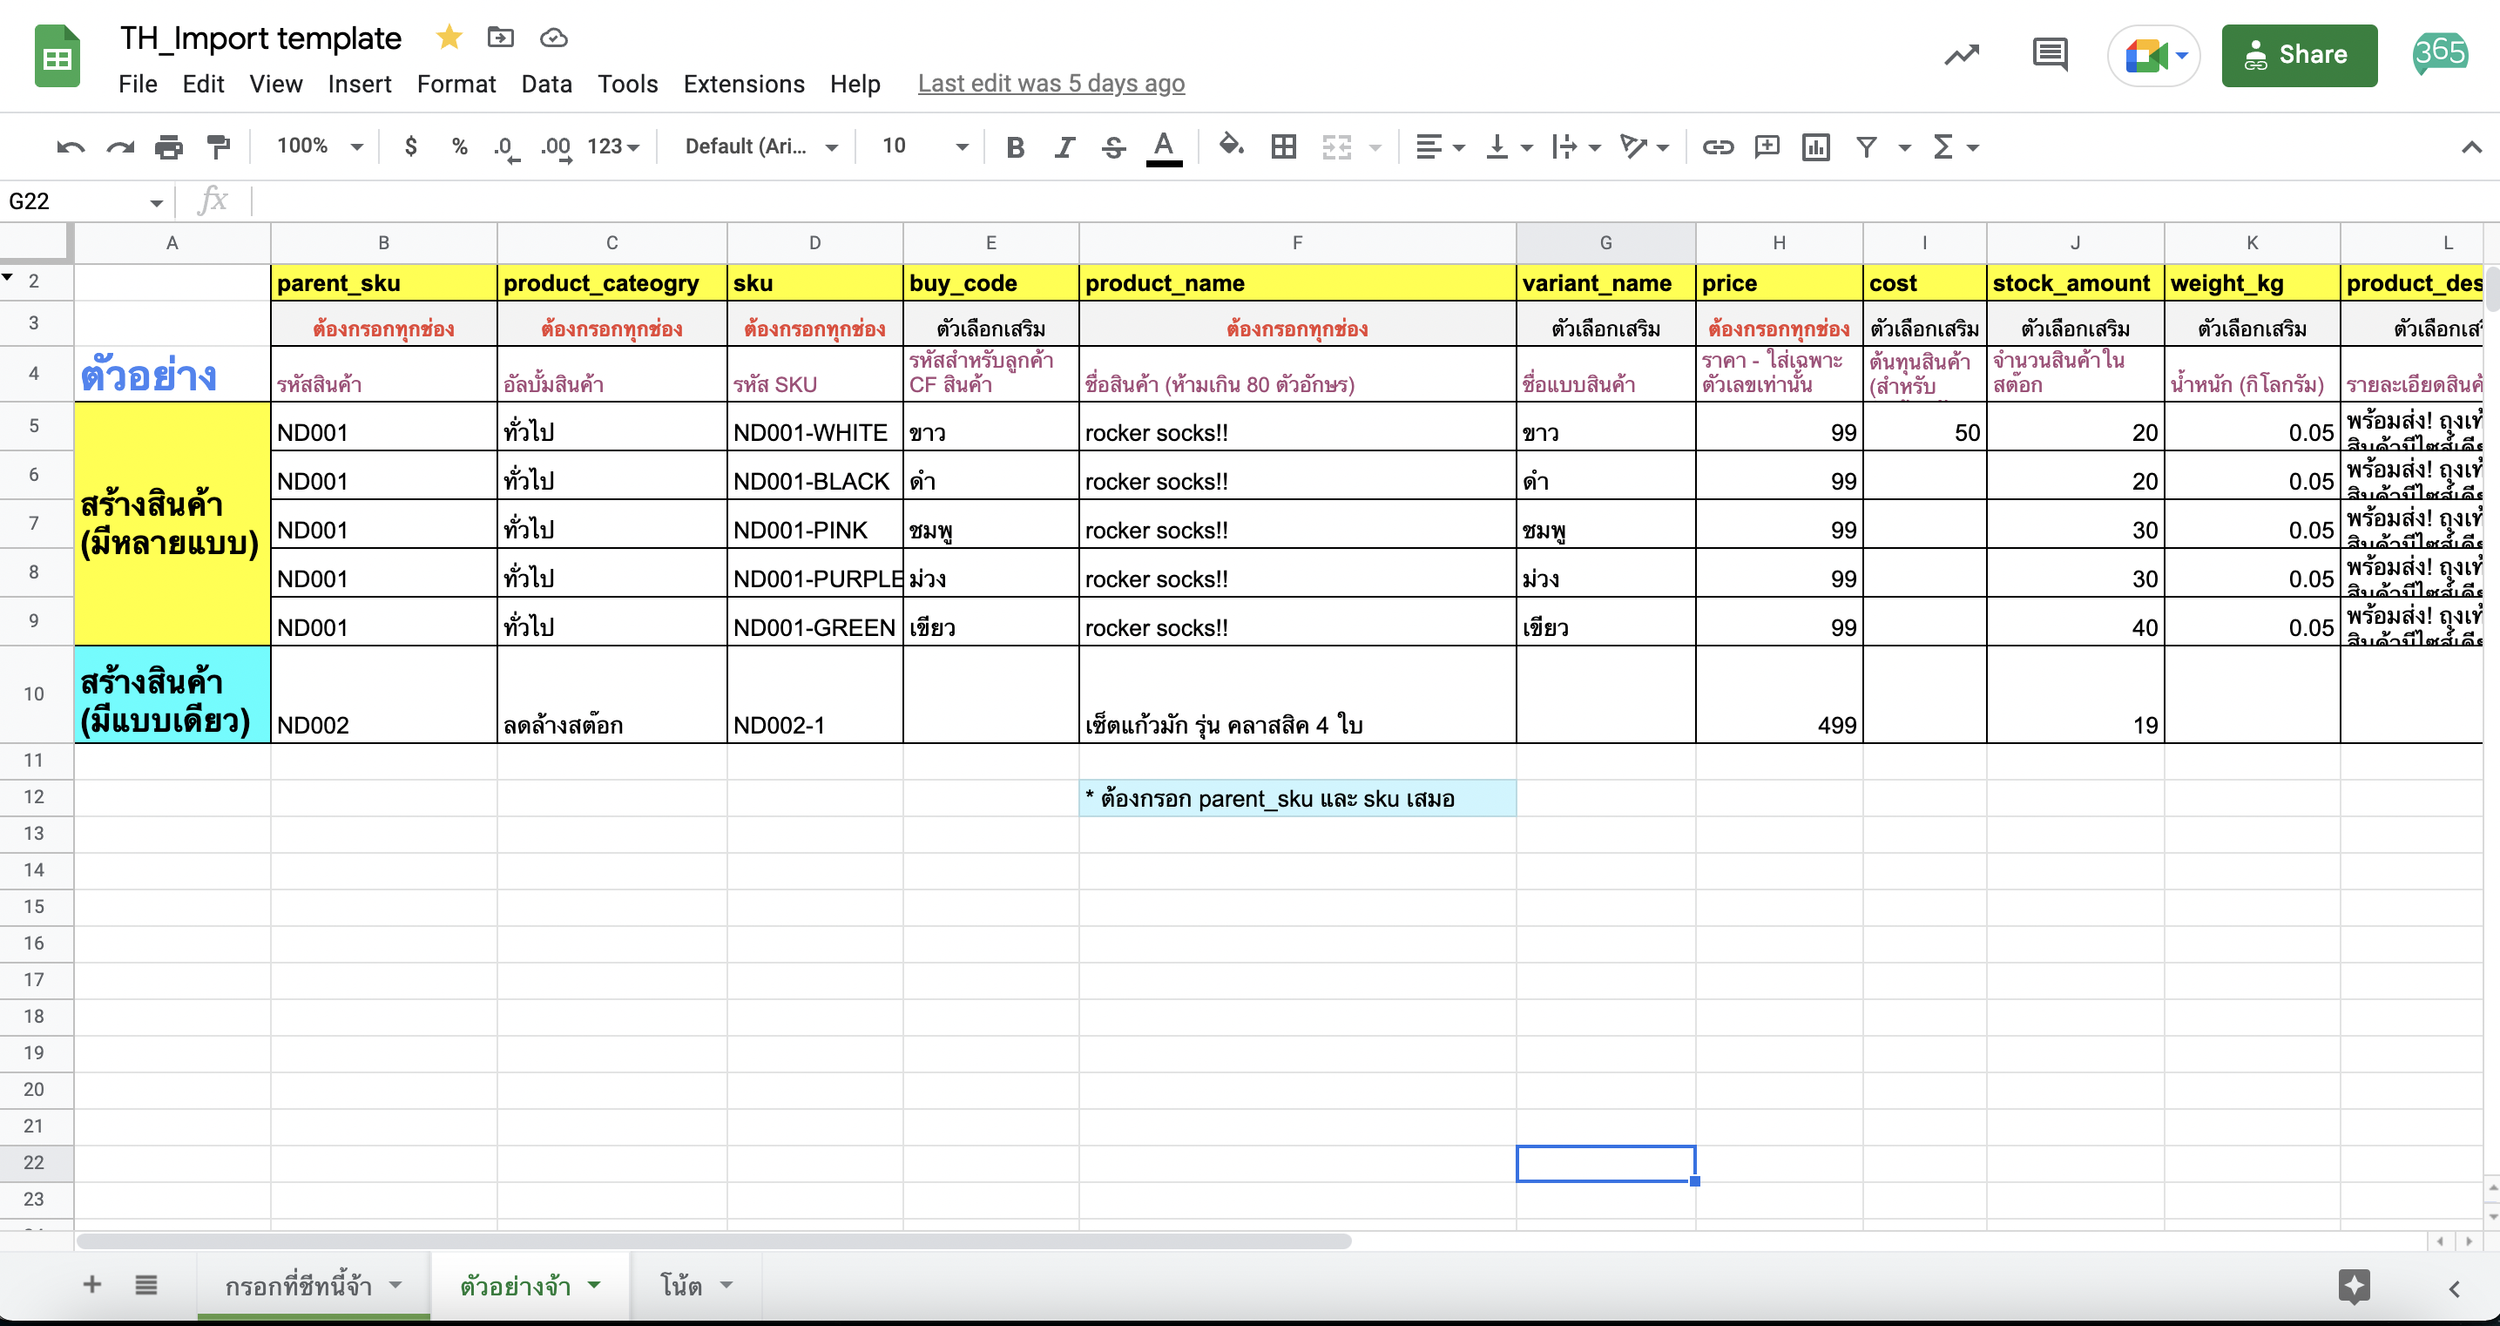Open the zoom level dropdown
Viewport: 2500px width, 1326px height.
[x=357, y=146]
